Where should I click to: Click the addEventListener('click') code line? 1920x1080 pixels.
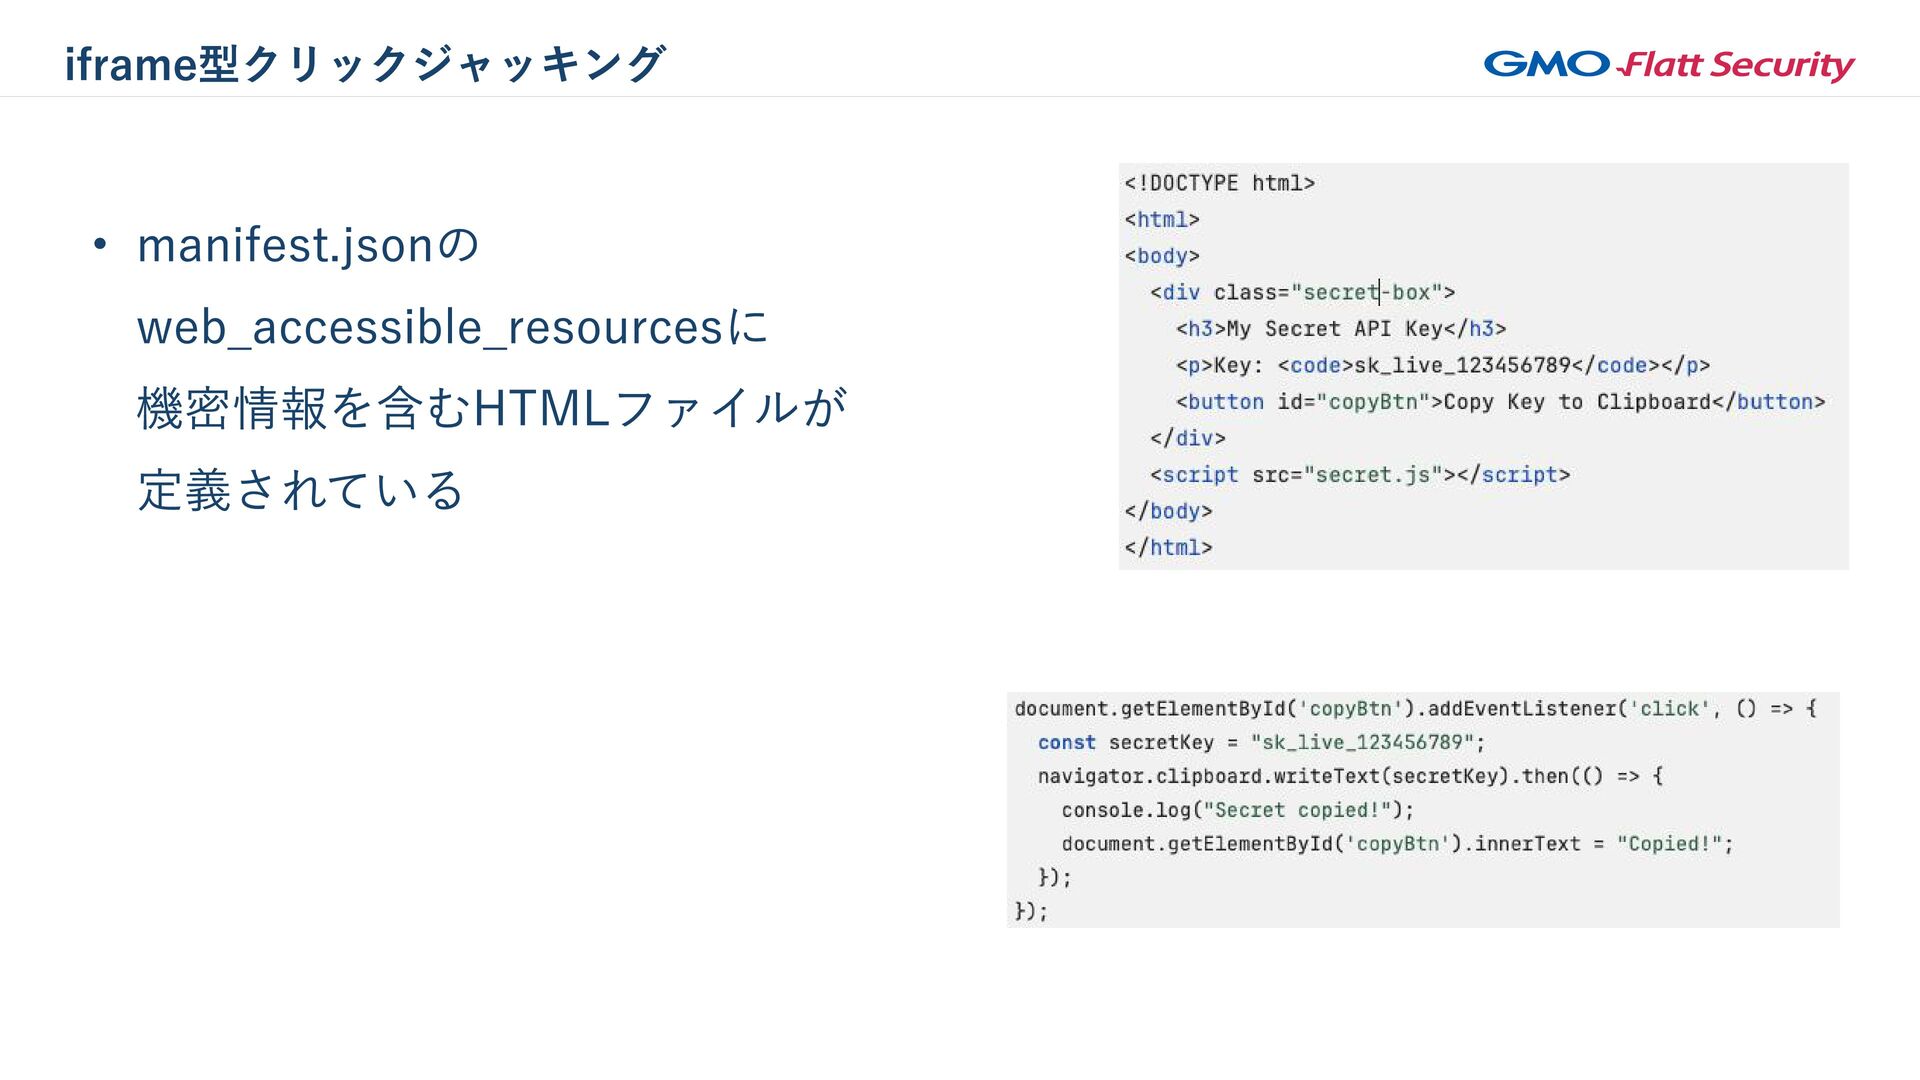click(x=1414, y=709)
